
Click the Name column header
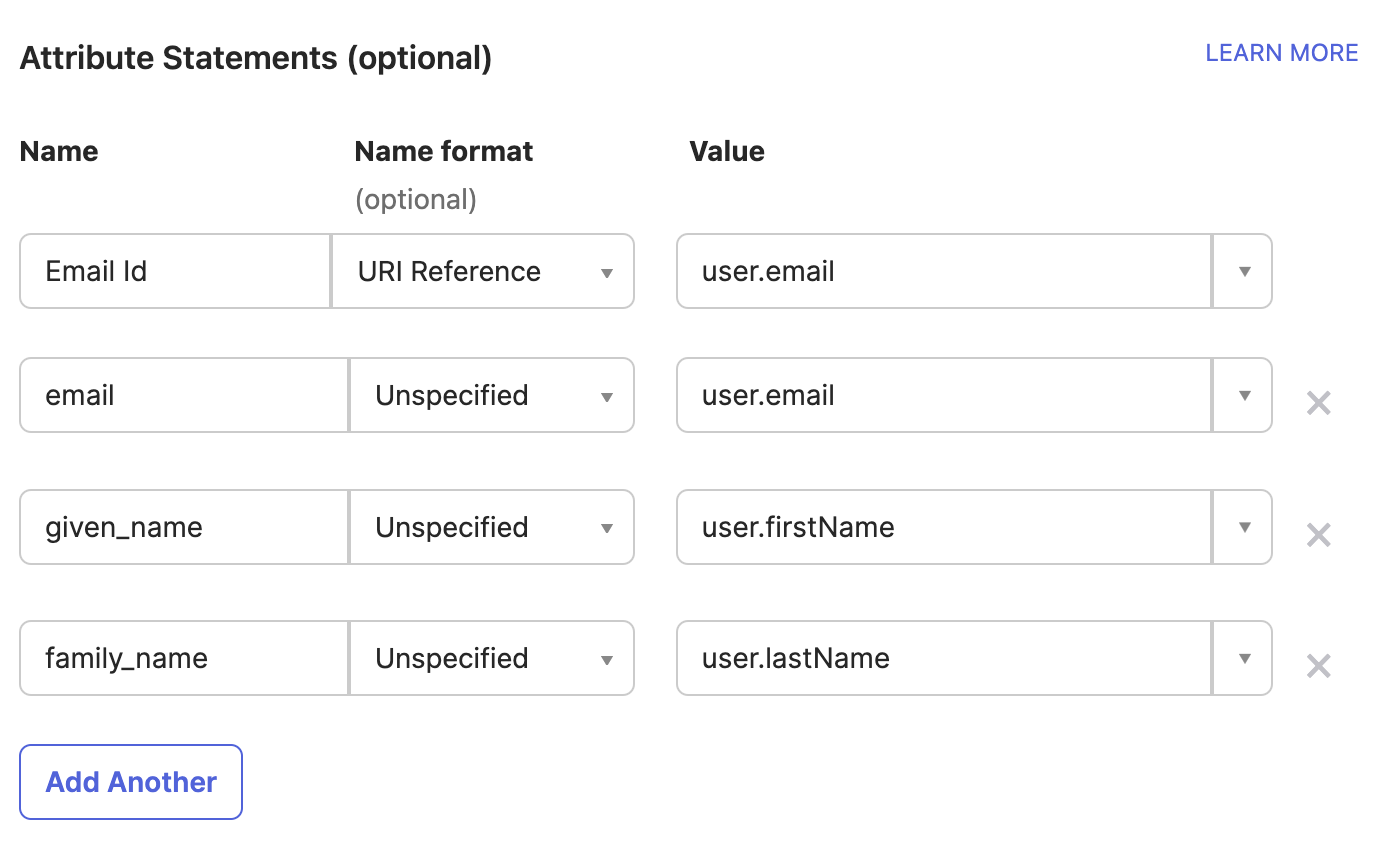point(59,151)
